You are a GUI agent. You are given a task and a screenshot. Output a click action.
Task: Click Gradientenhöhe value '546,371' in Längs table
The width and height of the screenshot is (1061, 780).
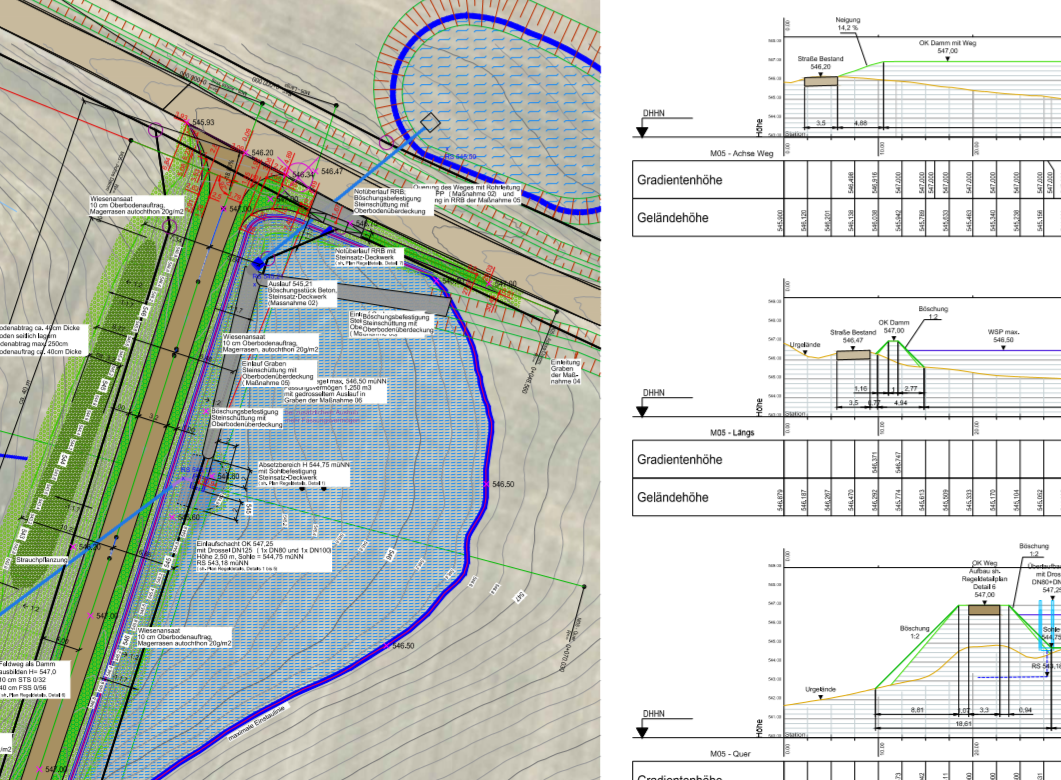[875, 461]
